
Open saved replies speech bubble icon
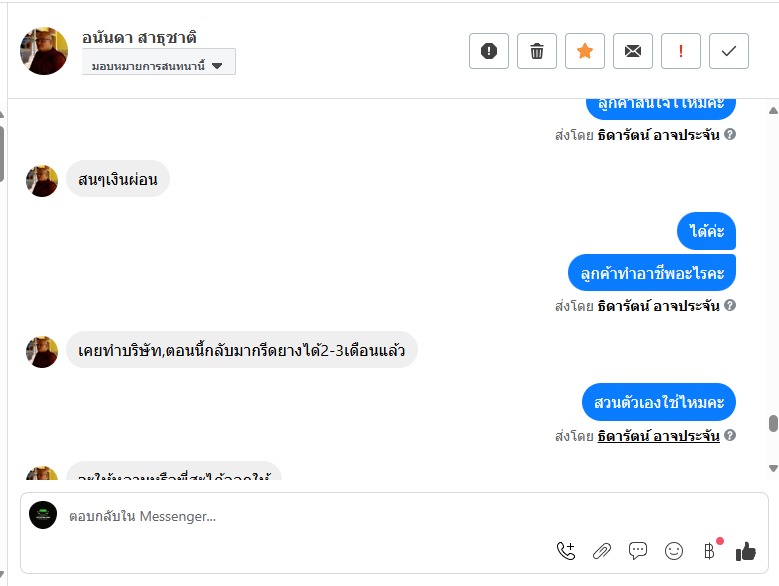[x=638, y=550]
